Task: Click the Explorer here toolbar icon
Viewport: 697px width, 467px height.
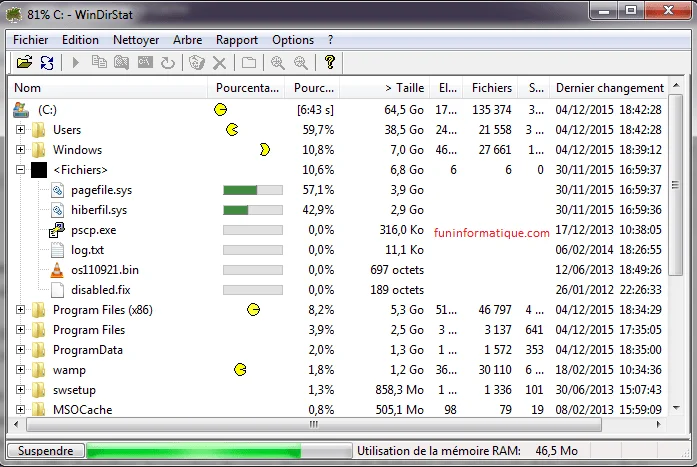Action: coord(121,63)
